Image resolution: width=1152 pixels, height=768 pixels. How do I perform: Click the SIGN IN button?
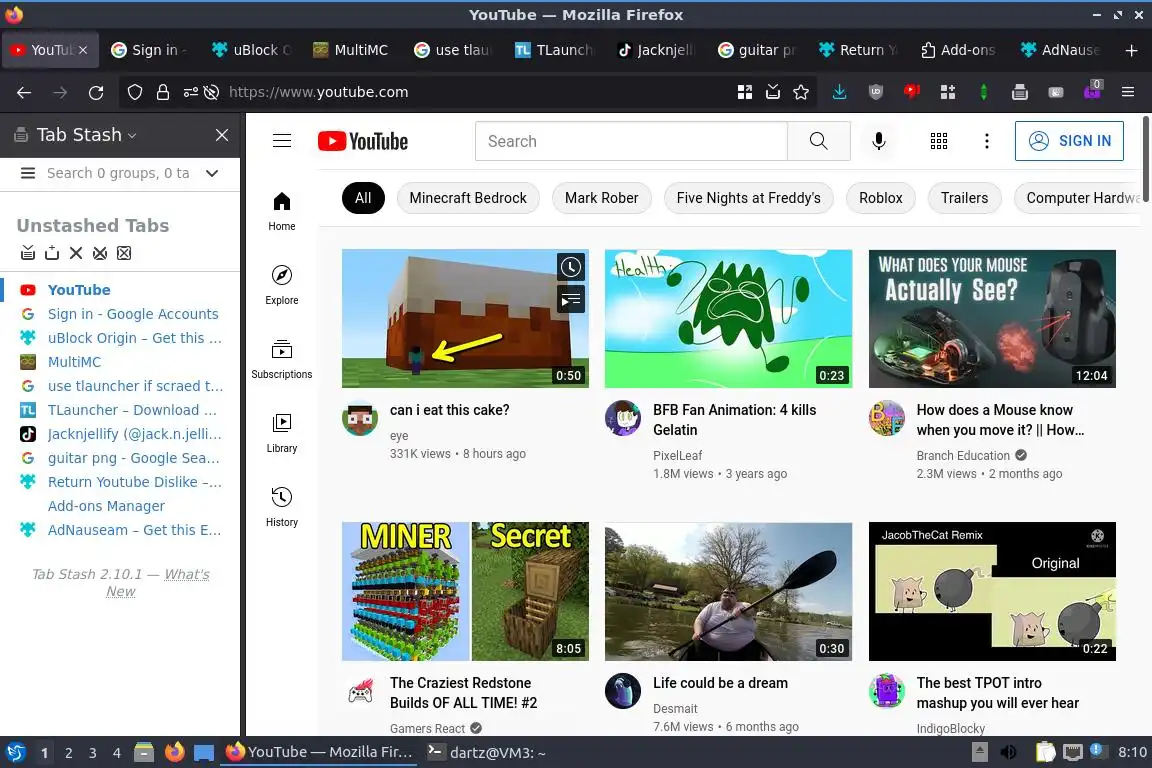[x=1069, y=140]
